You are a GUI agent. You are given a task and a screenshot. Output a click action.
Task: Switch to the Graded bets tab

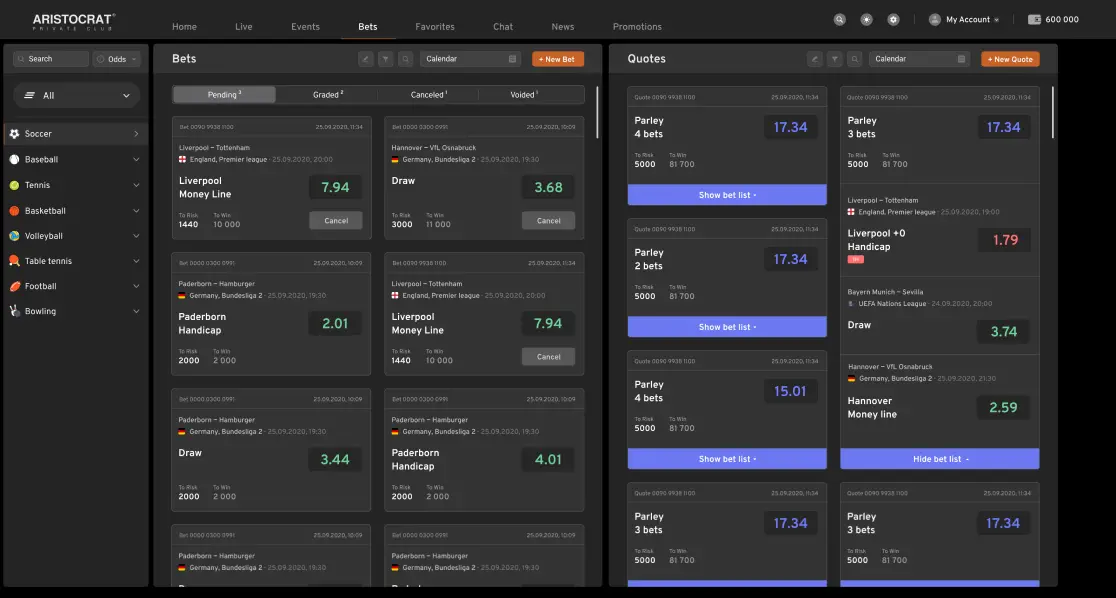pyautogui.click(x=327, y=93)
